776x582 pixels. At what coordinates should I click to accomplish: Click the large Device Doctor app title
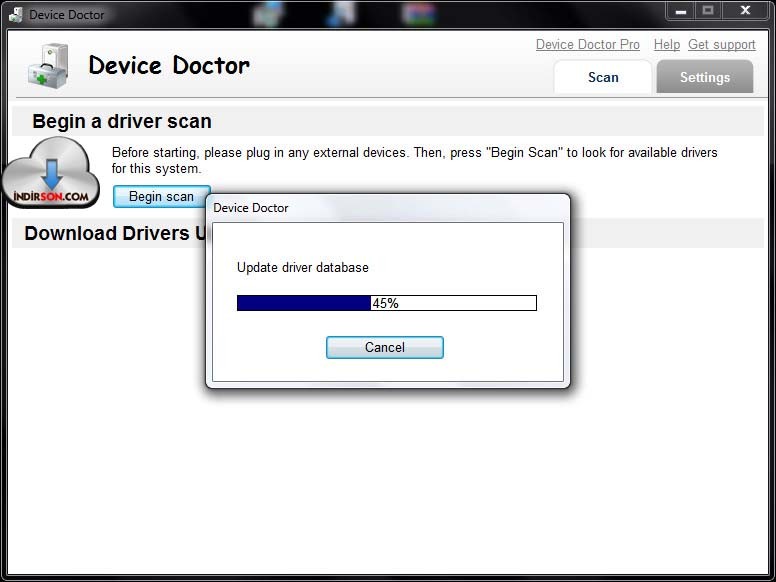point(169,65)
